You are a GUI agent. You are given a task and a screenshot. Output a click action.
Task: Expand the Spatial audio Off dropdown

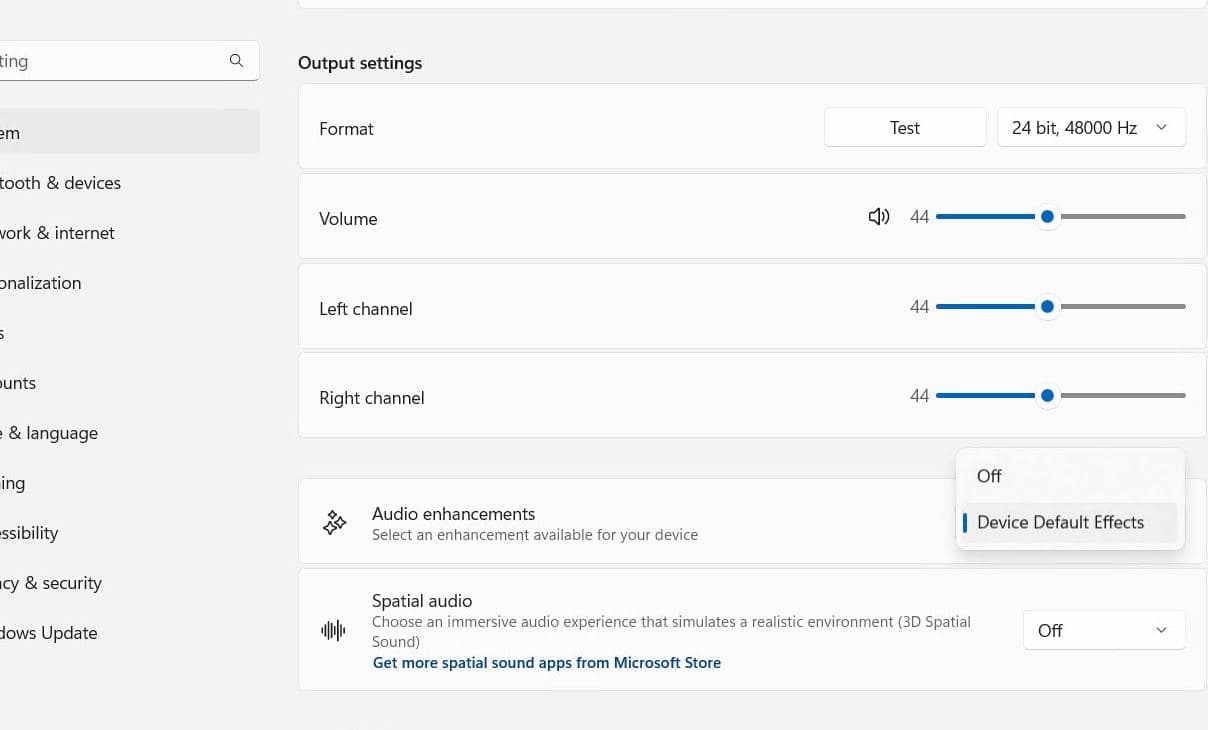1103,630
